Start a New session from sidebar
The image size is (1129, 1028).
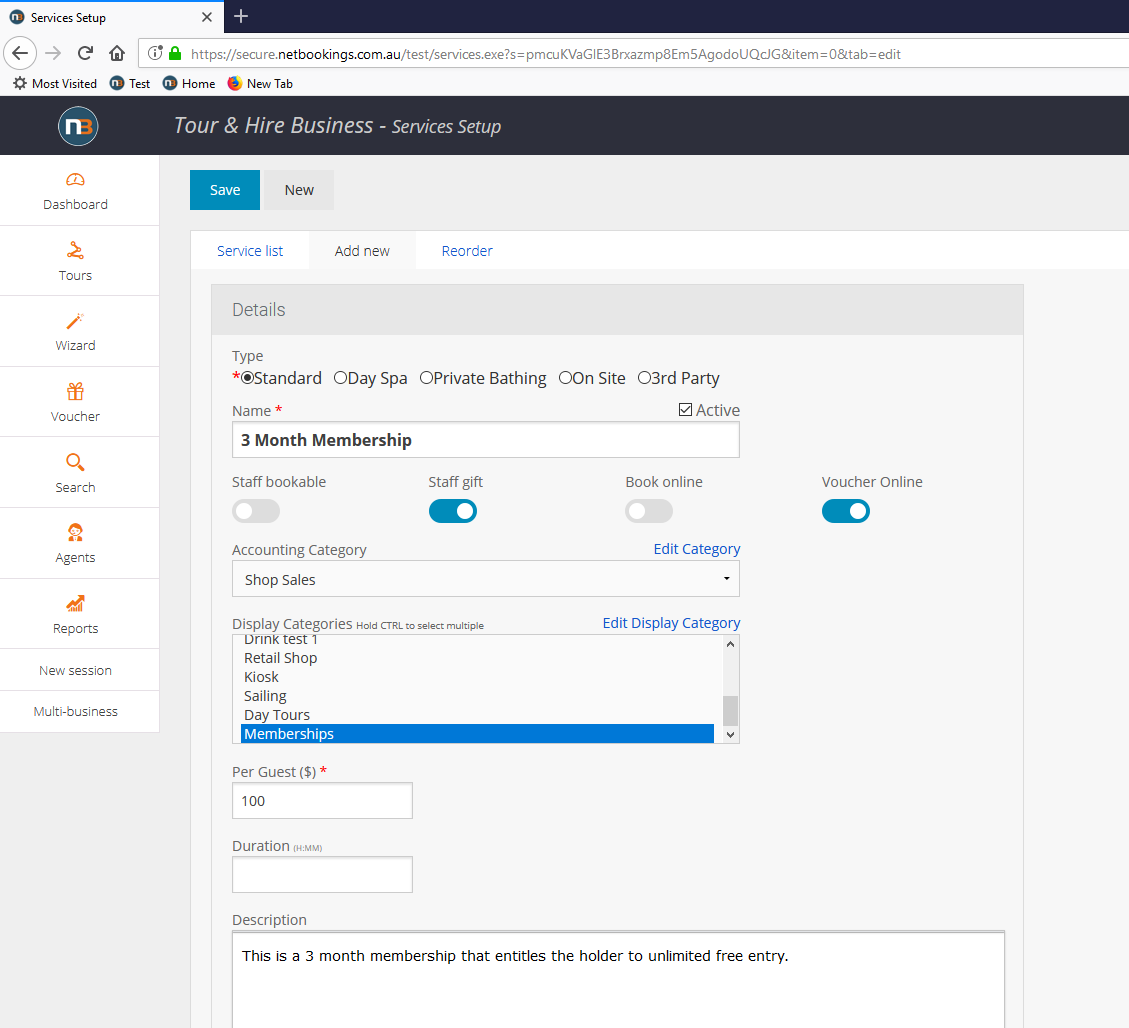click(x=76, y=670)
